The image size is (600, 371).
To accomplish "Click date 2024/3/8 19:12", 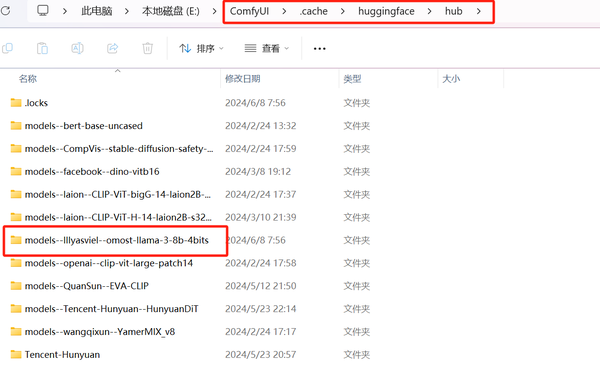I will (258, 172).
